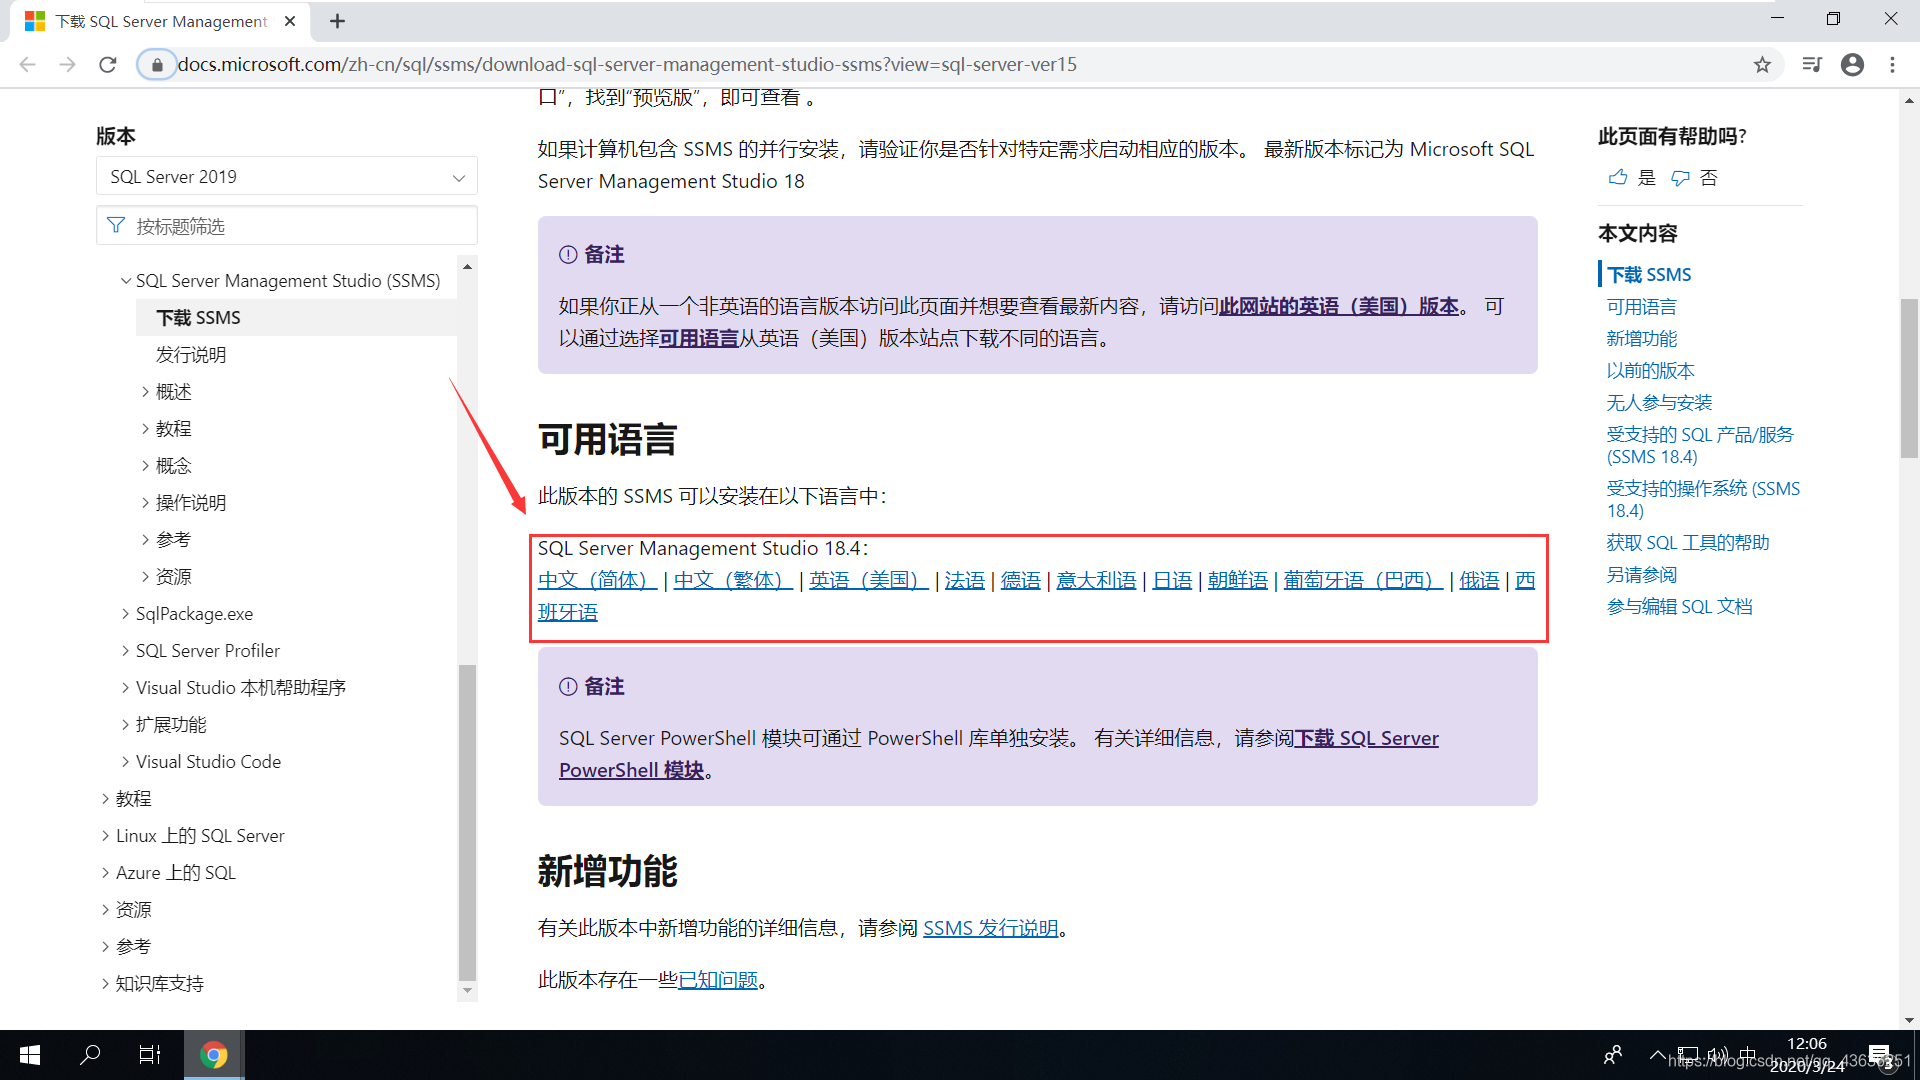
Task: Click the address bar URL
Action: coord(627,65)
